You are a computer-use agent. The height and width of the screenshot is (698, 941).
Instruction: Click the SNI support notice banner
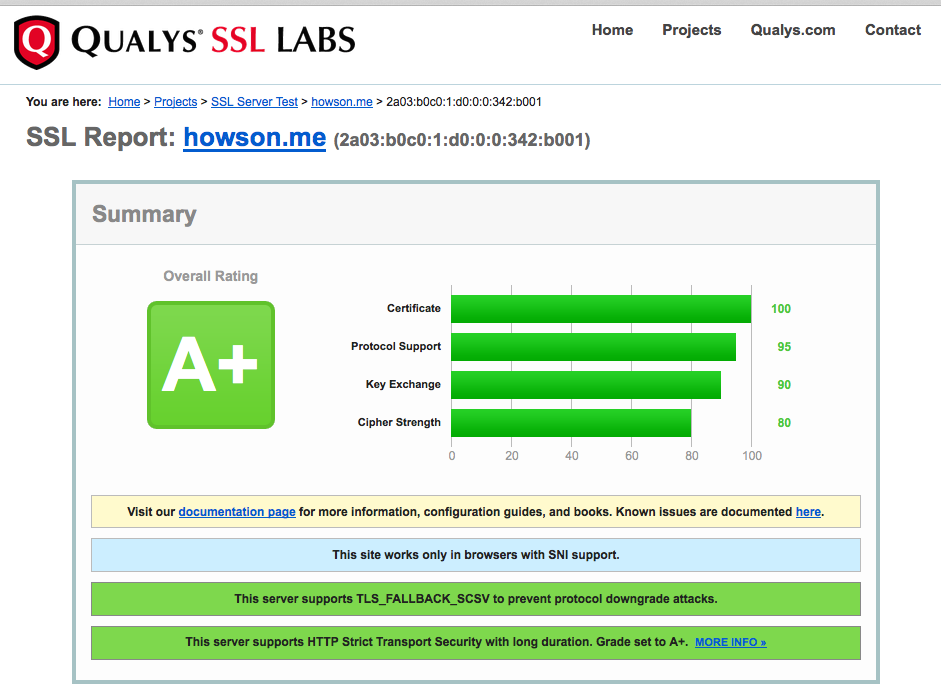[476, 555]
